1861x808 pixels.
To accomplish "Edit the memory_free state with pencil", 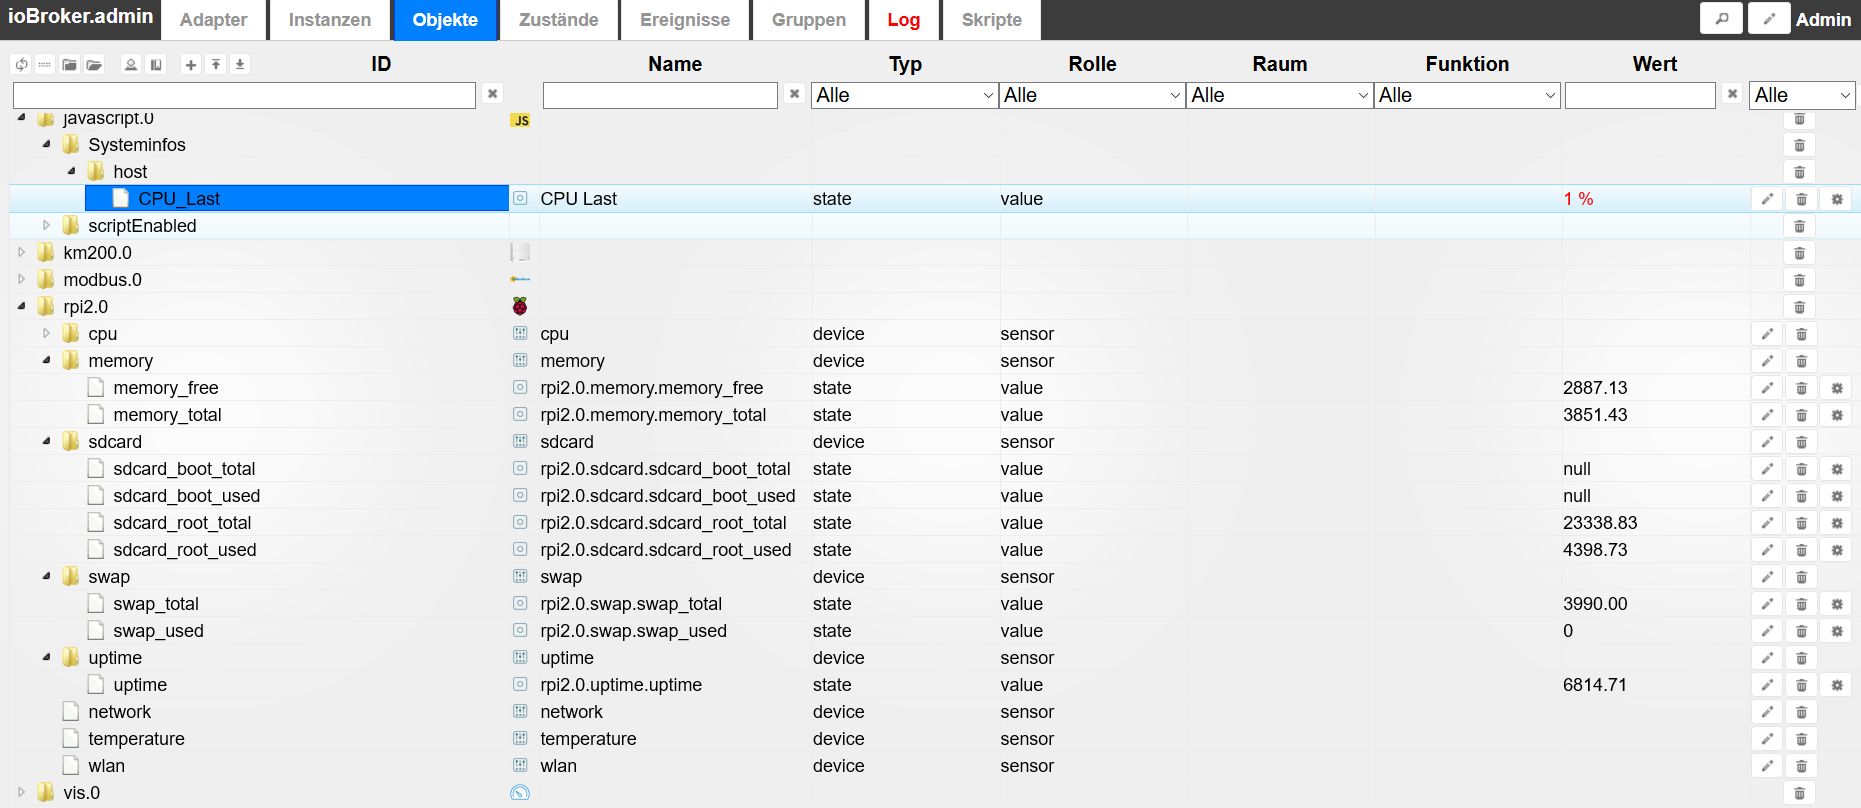I will 1767,388.
